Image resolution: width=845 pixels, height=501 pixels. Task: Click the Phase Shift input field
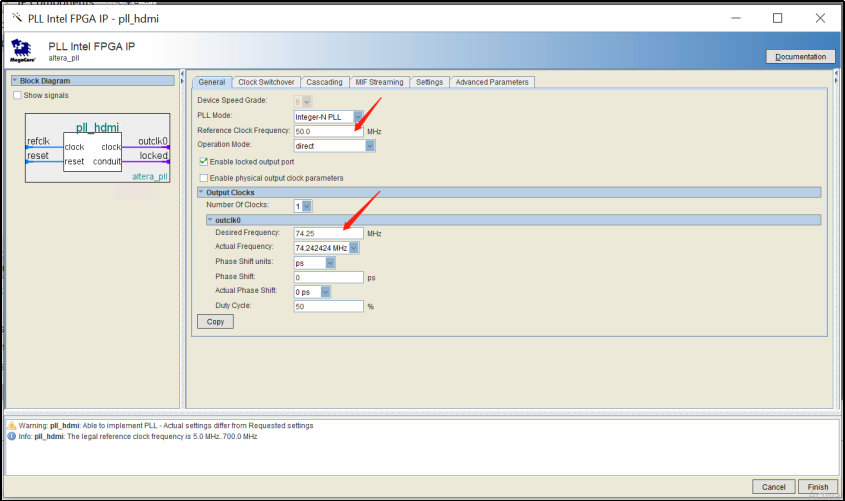(329, 277)
